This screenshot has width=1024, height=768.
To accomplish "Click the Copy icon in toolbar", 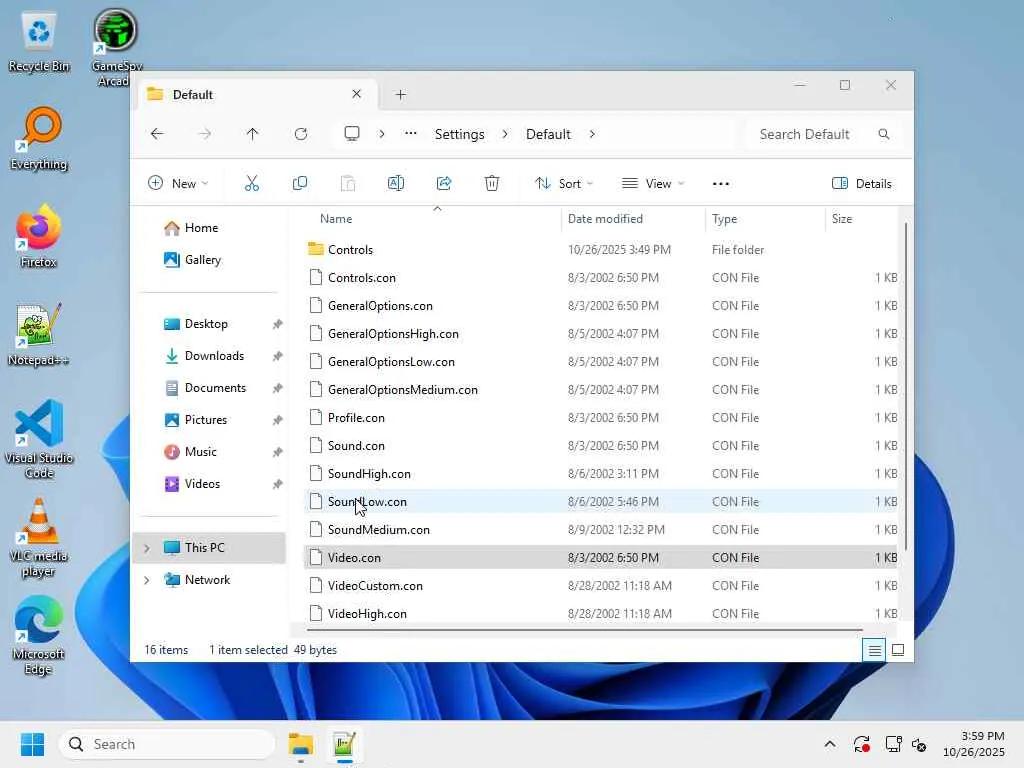I will click(300, 184).
